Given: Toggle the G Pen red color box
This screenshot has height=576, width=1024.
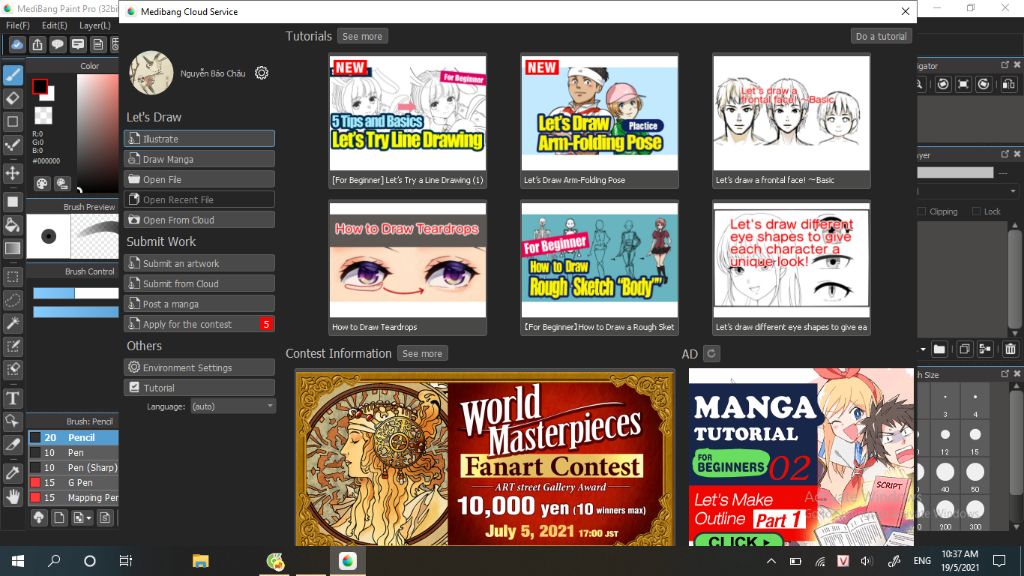Looking at the screenshot, I should (35, 483).
